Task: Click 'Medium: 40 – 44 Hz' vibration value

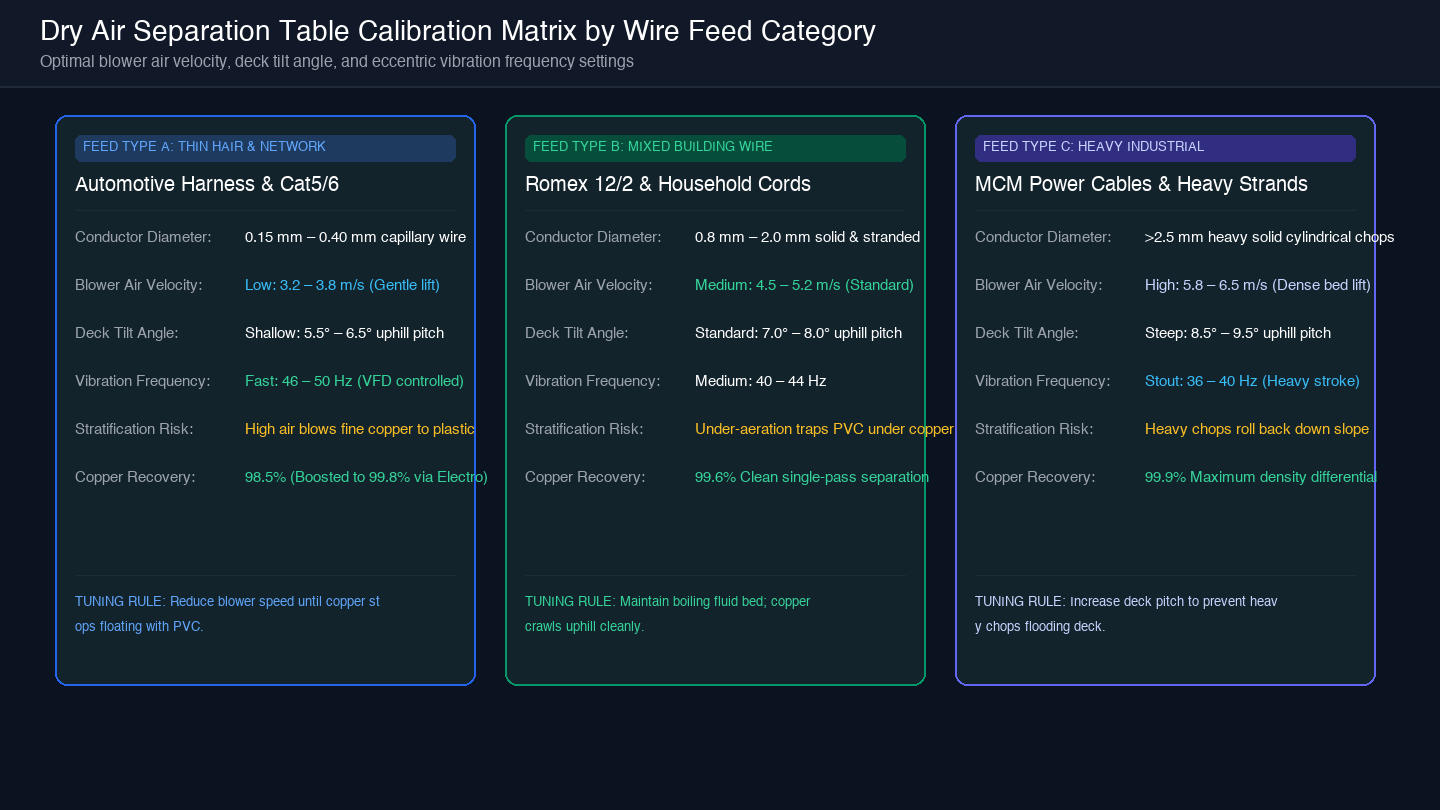Action: [x=760, y=381]
